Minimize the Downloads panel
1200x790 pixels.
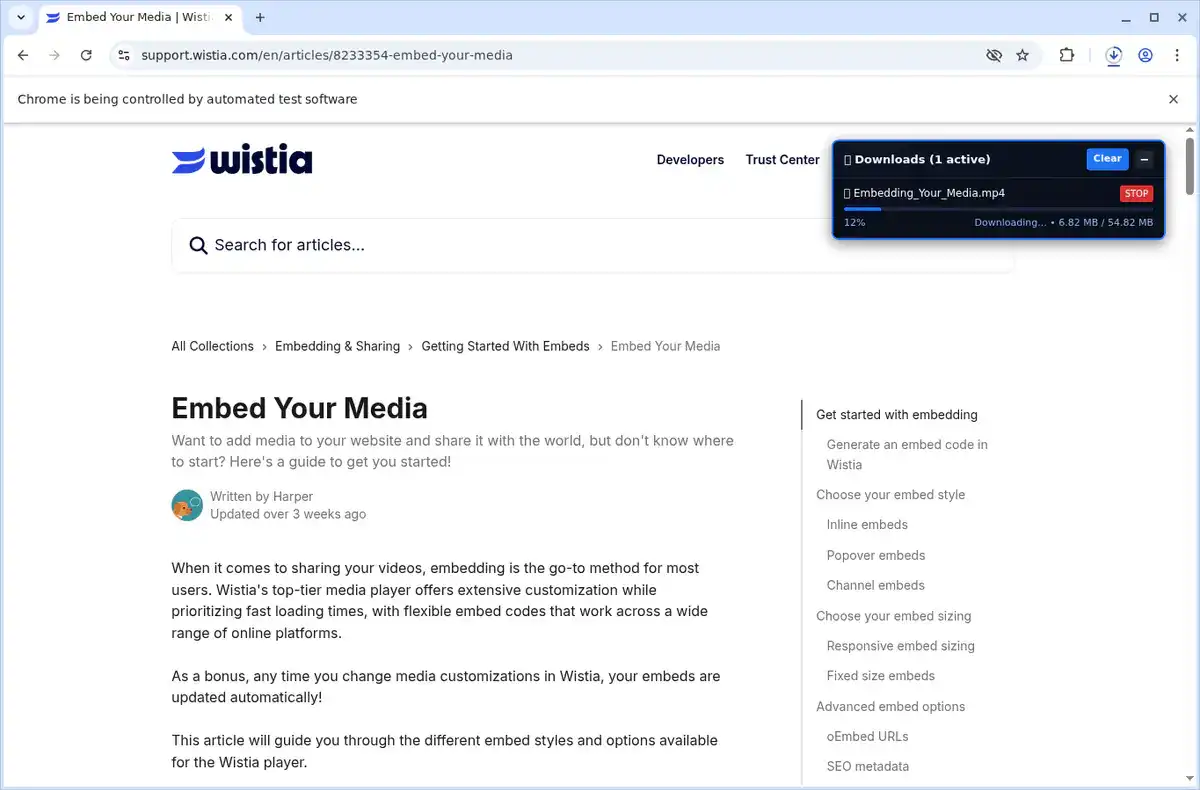point(1145,159)
